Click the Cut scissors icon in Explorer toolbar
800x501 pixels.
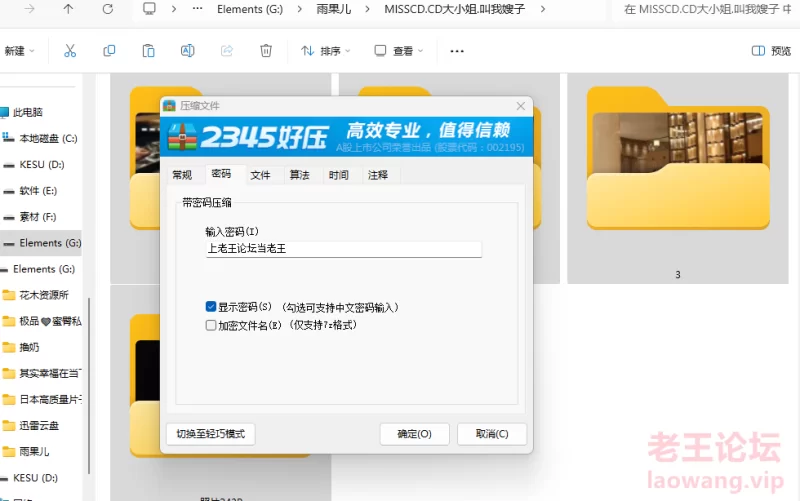pos(70,51)
